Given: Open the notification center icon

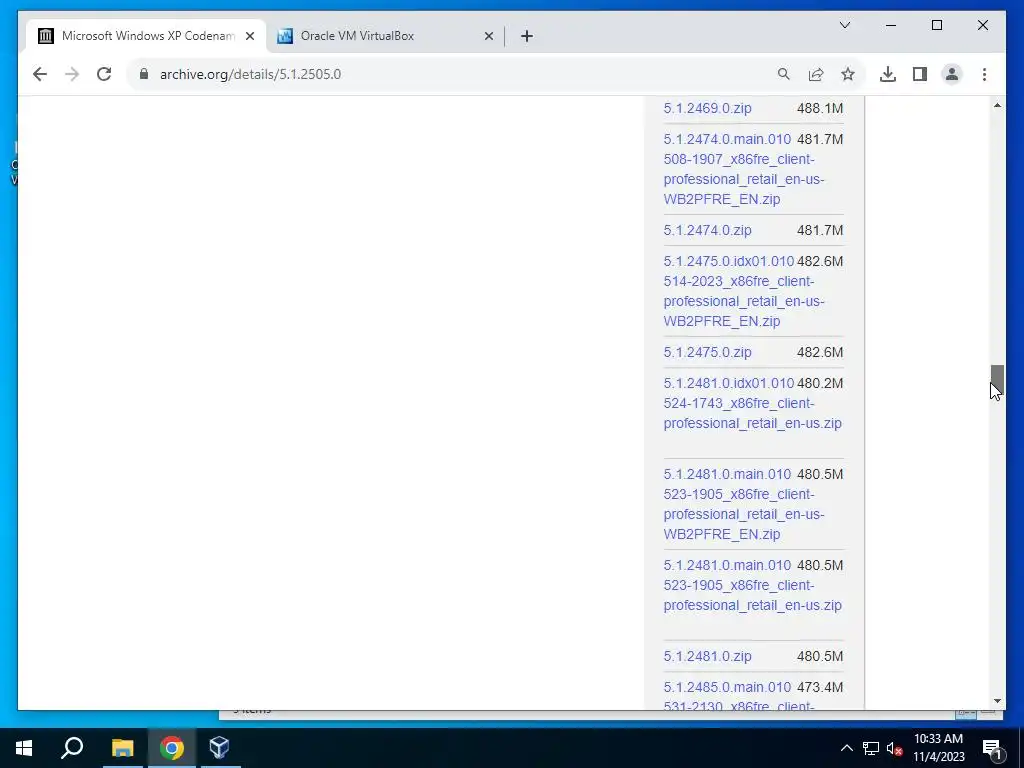Looking at the screenshot, I should coord(992,748).
